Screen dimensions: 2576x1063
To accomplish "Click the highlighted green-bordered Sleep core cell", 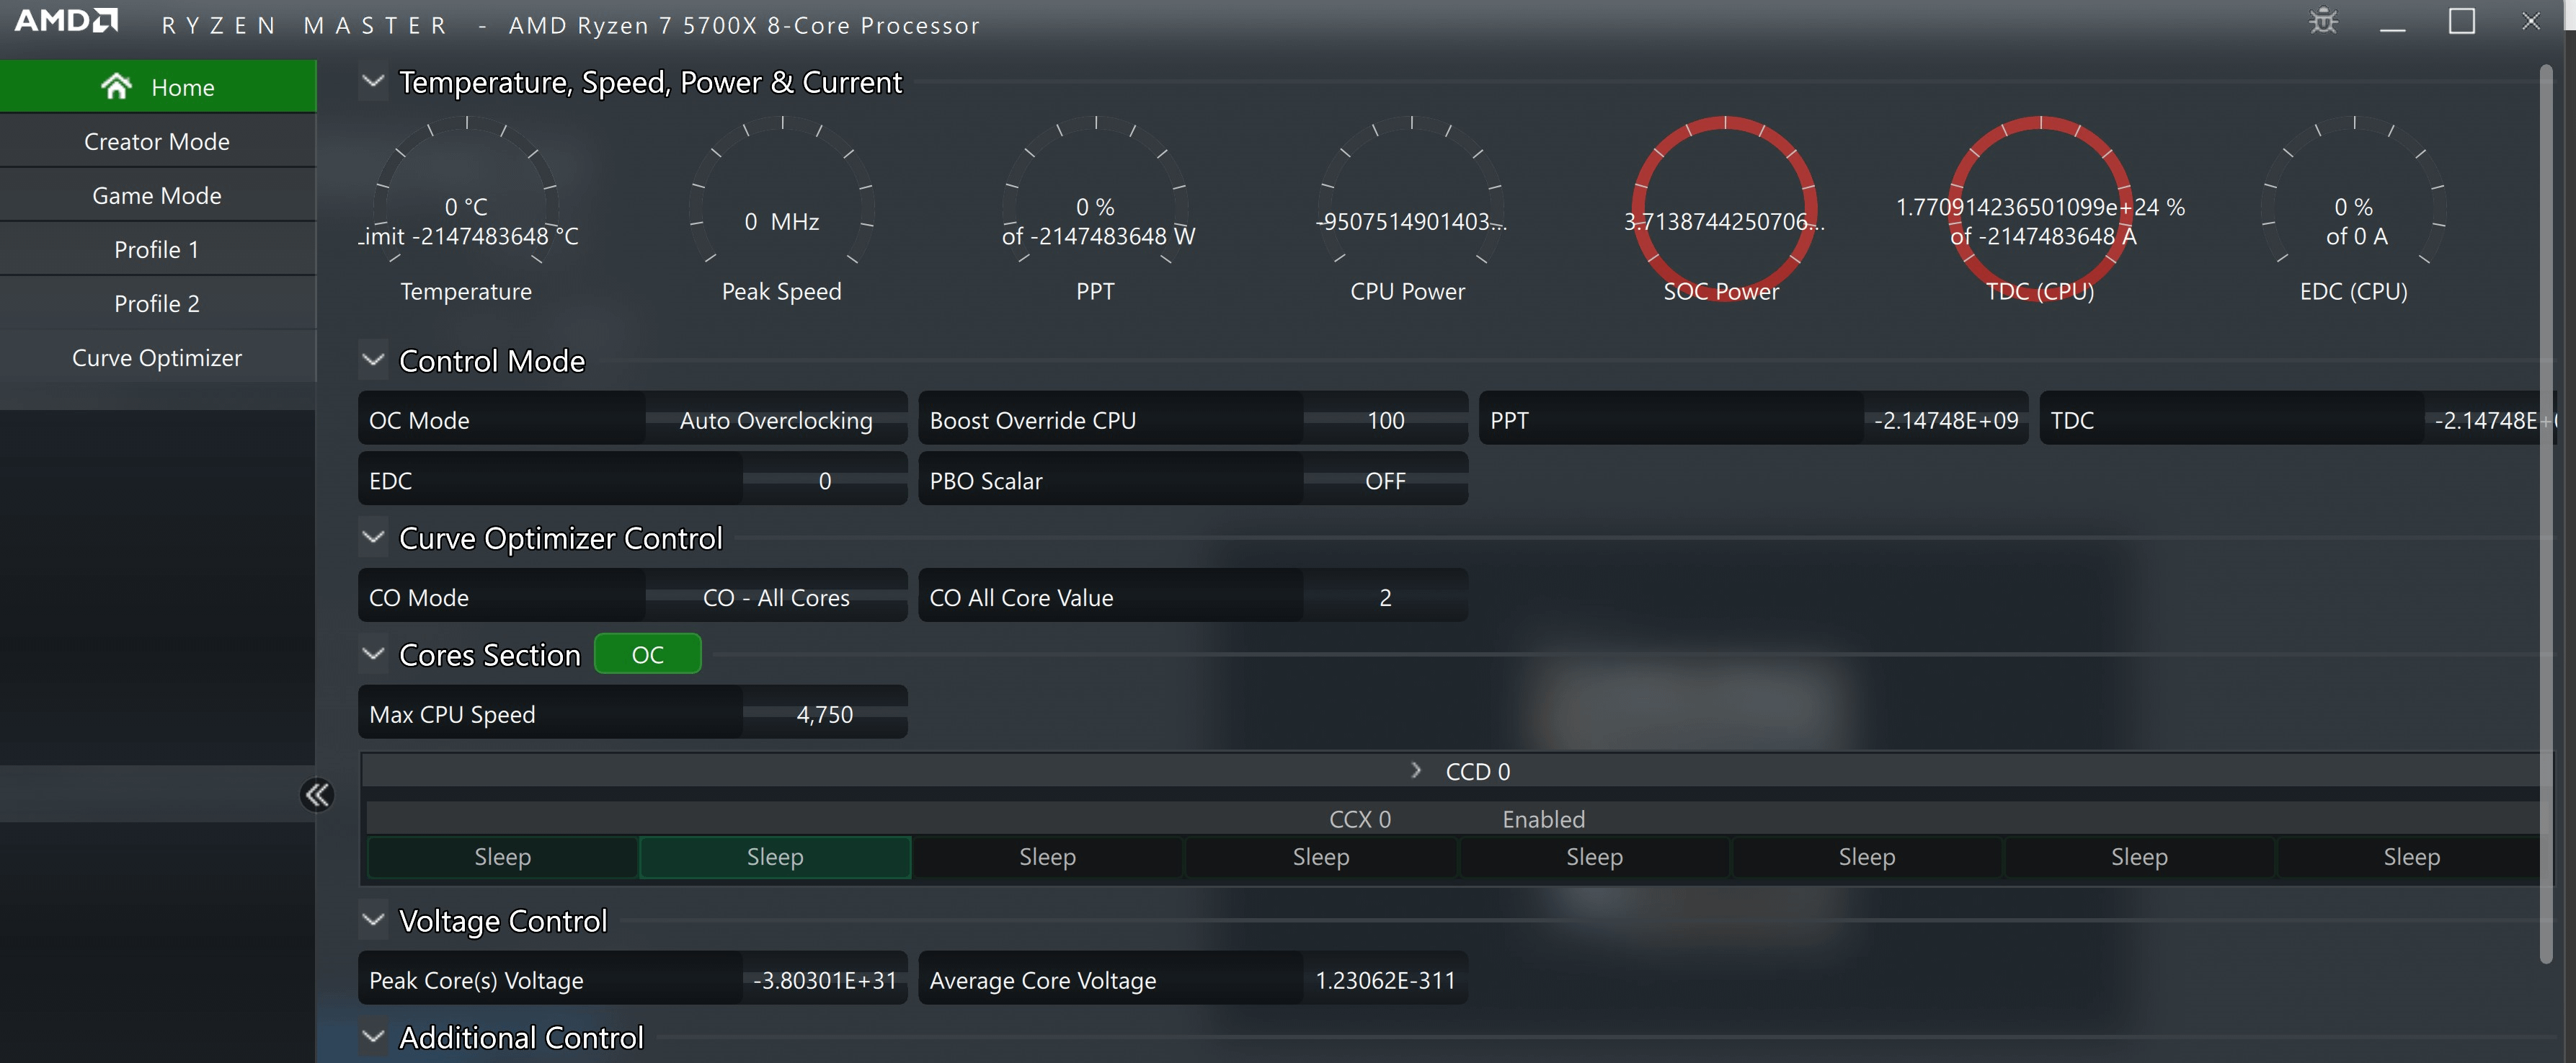I will point(775,856).
